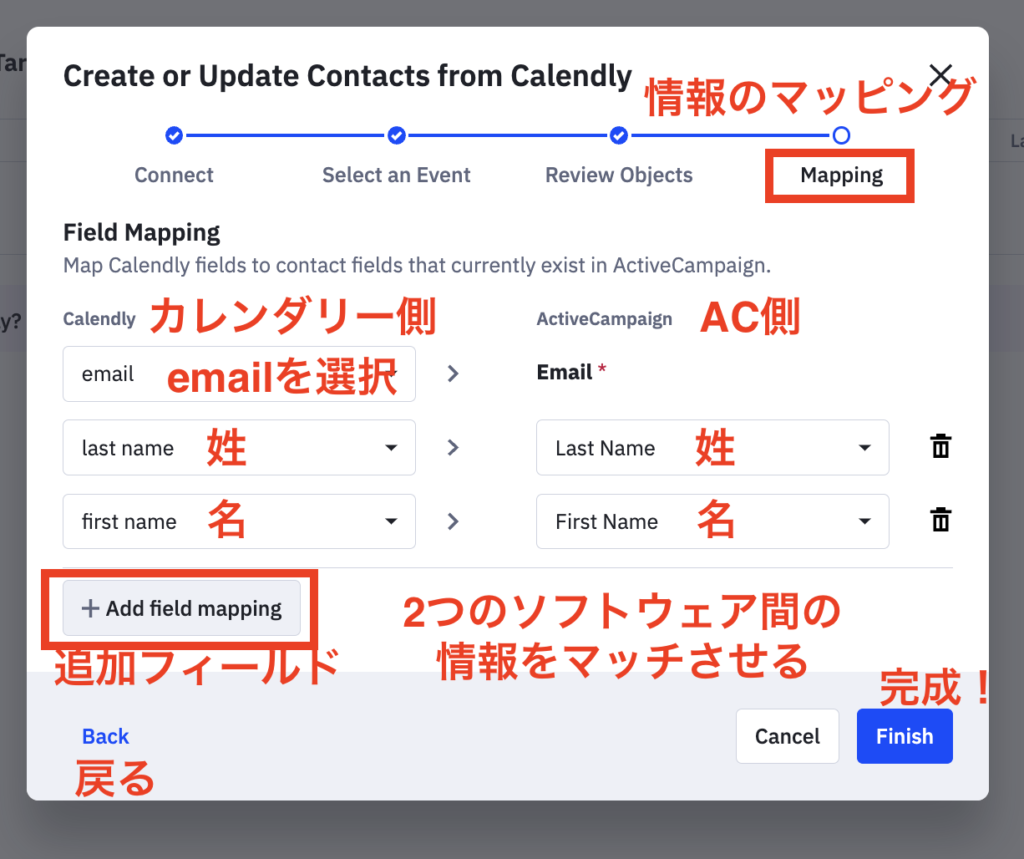Screen dimensions: 1024x859
Task: Click the Select an Event step checkmark
Action: (396, 135)
